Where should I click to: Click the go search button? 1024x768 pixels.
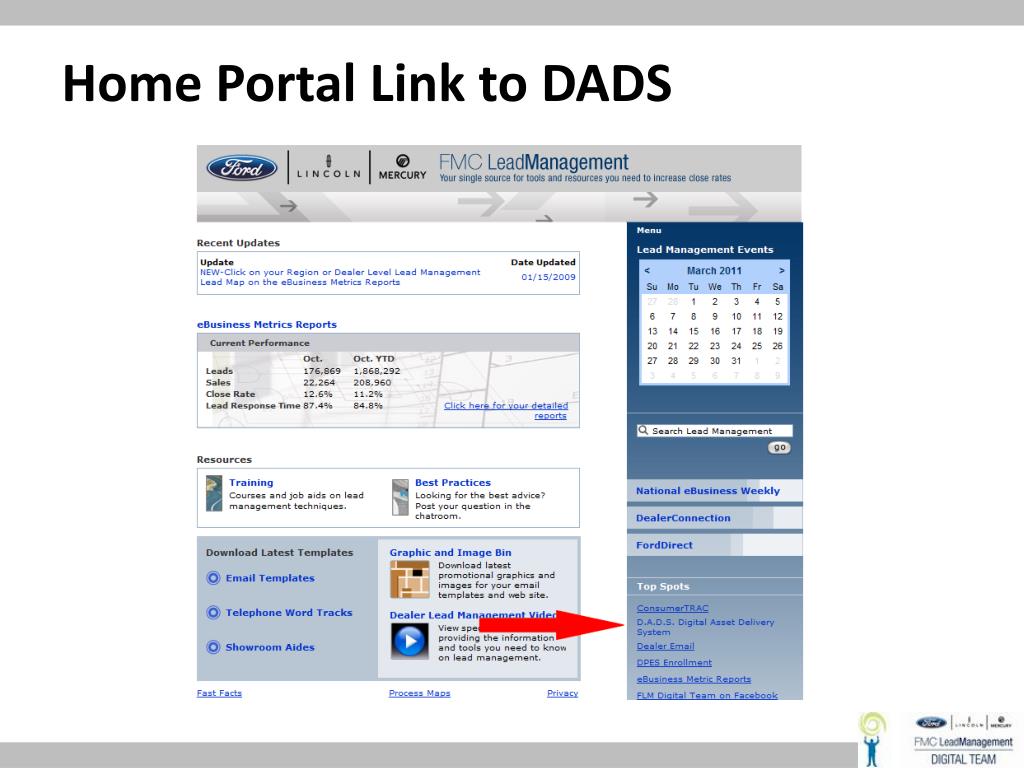point(779,448)
